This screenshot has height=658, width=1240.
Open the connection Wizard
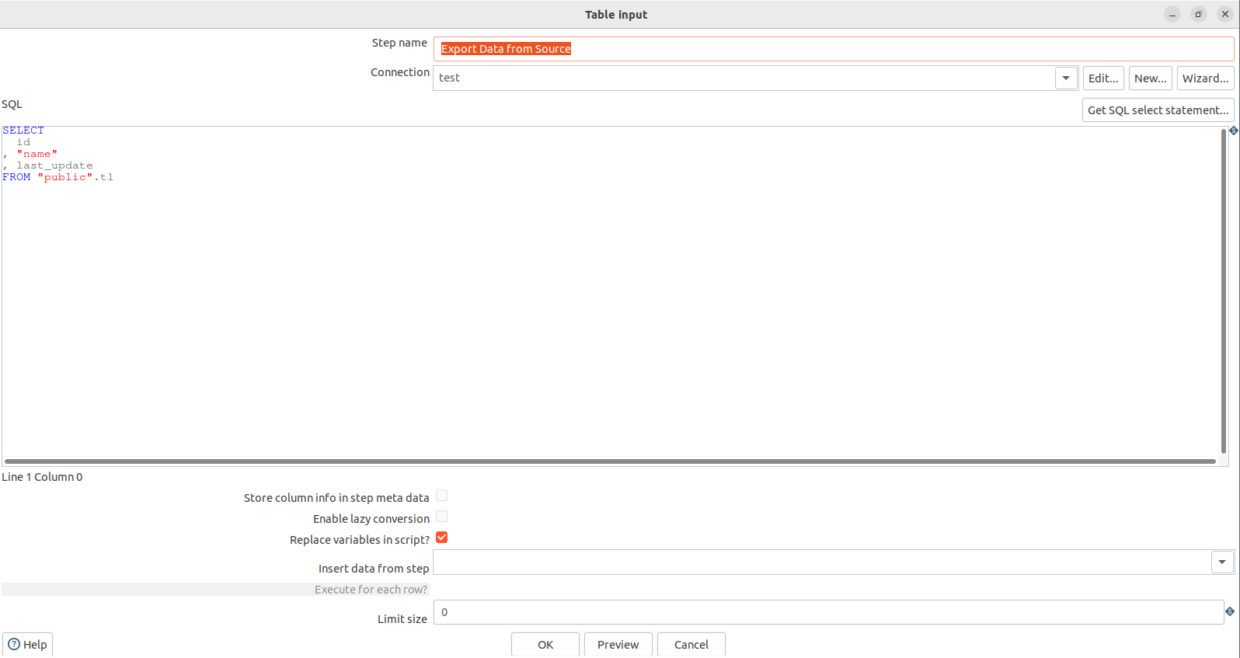(x=1205, y=77)
